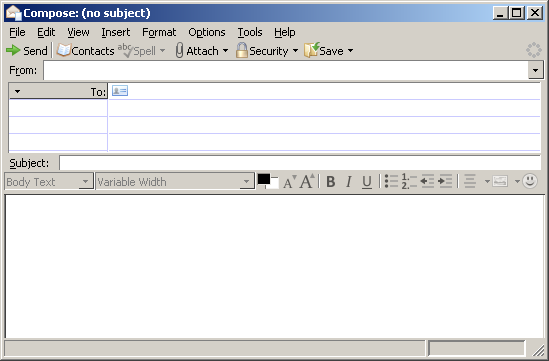
Task: Open the text alignment dropdown arrow
Action: 487,181
